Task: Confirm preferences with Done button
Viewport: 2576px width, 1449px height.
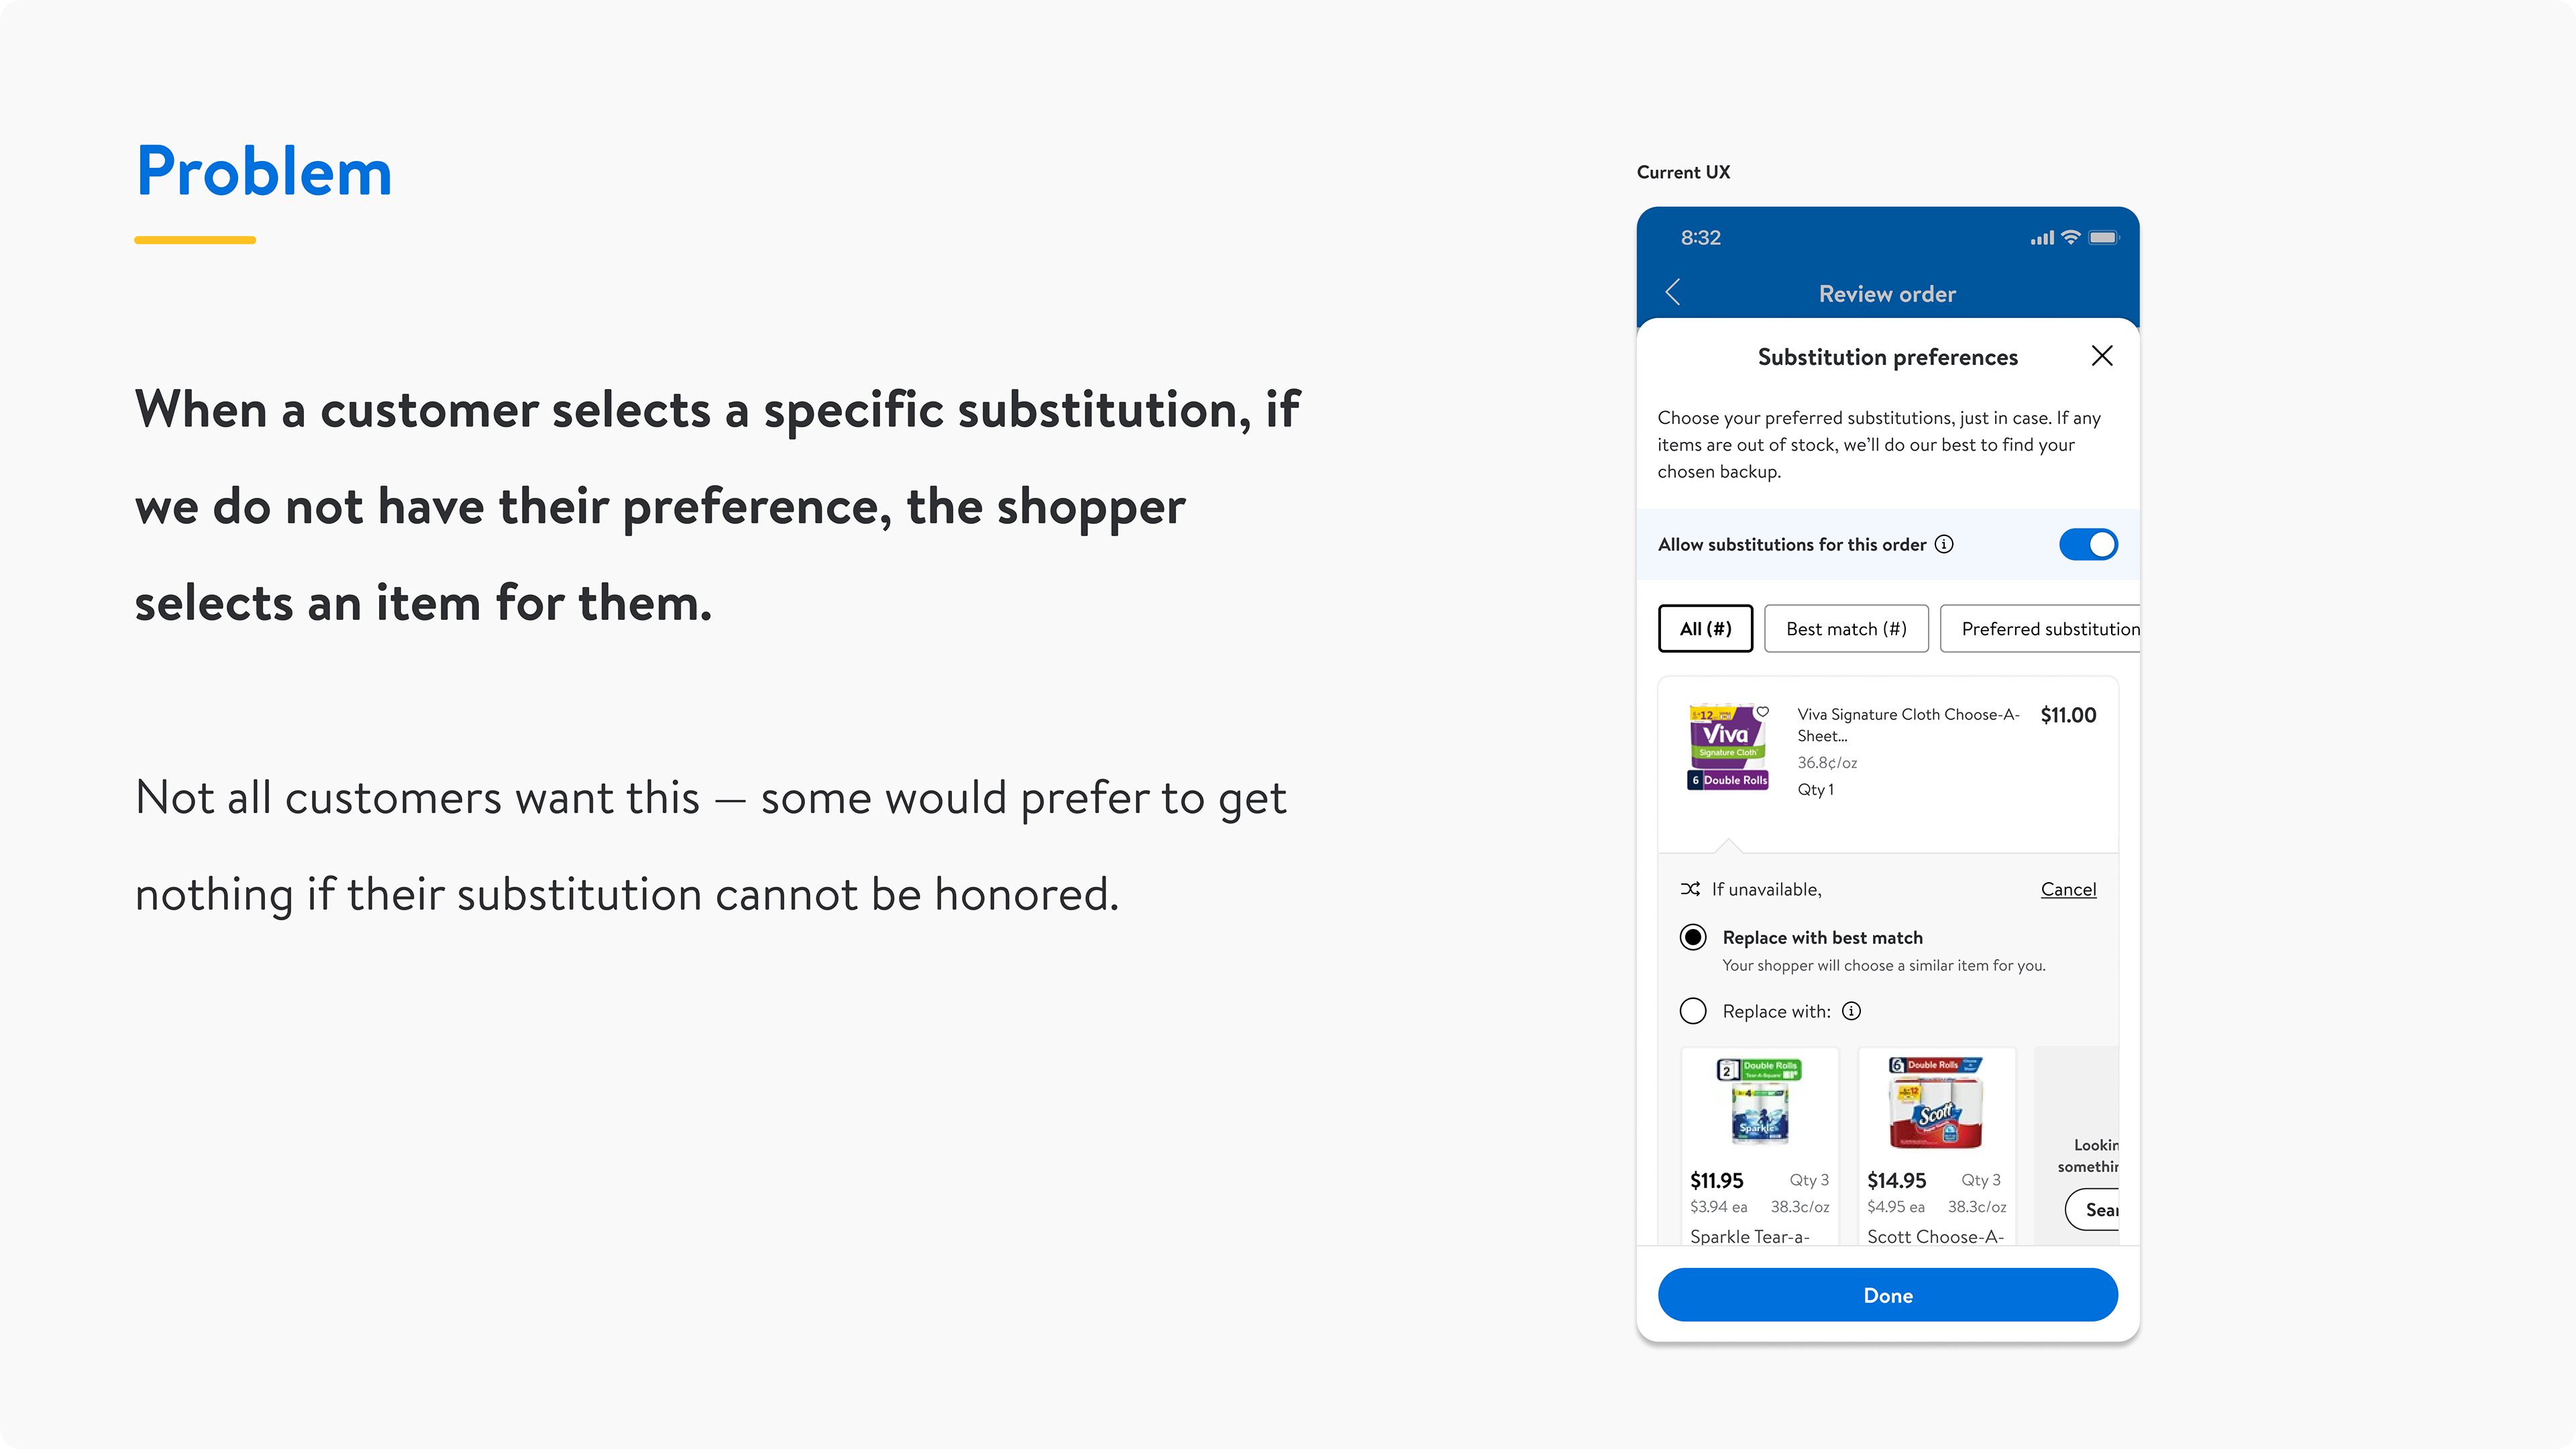Action: (1887, 1295)
